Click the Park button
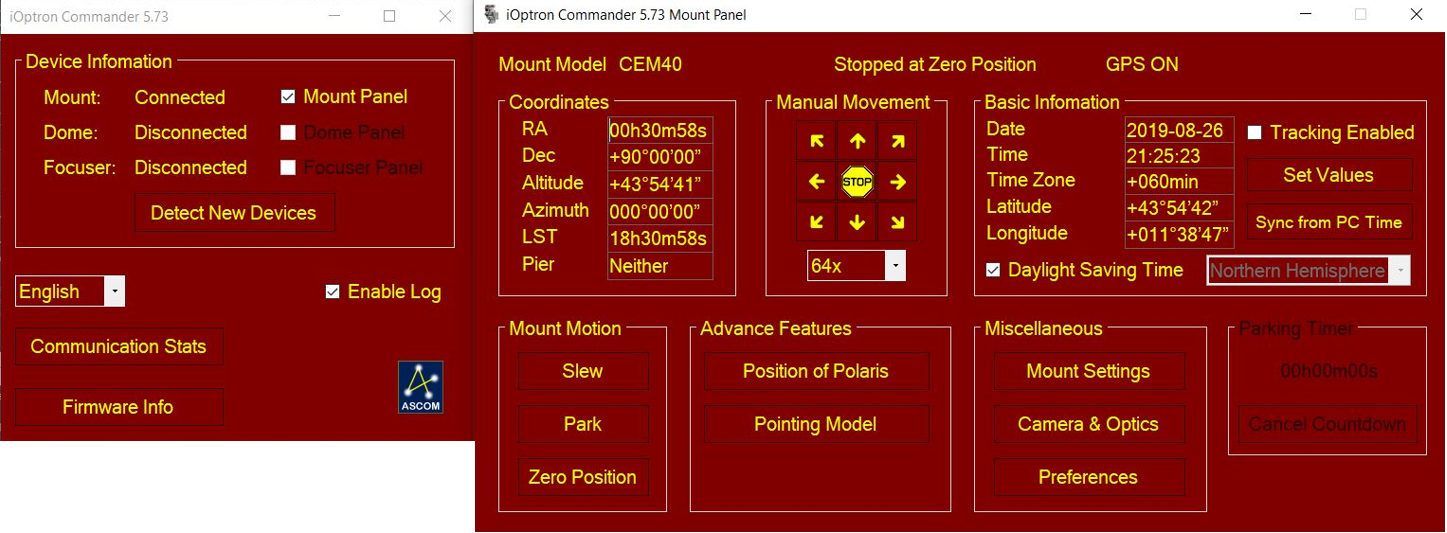The width and height of the screenshot is (1447, 533). click(583, 424)
